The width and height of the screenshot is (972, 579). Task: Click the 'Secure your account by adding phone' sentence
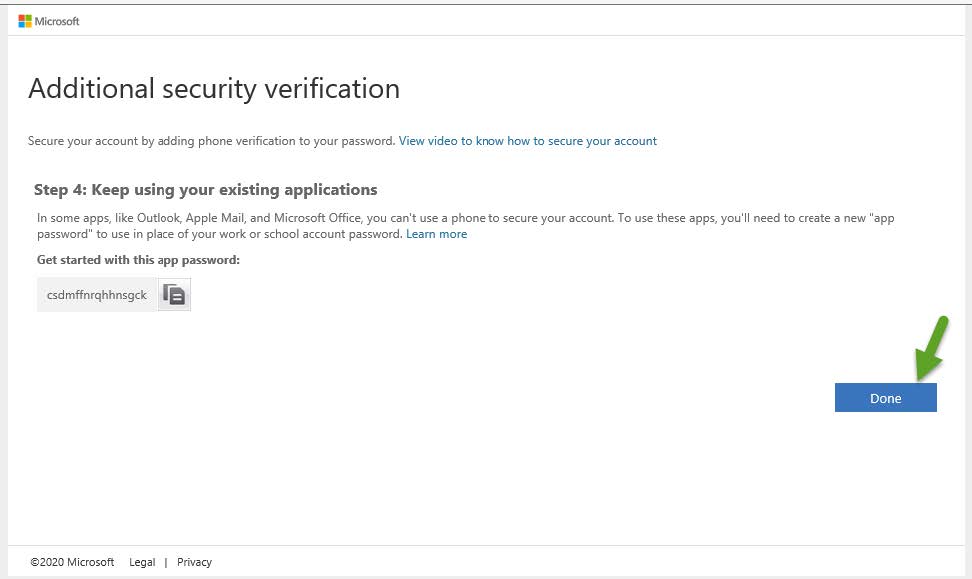coord(211,141)
